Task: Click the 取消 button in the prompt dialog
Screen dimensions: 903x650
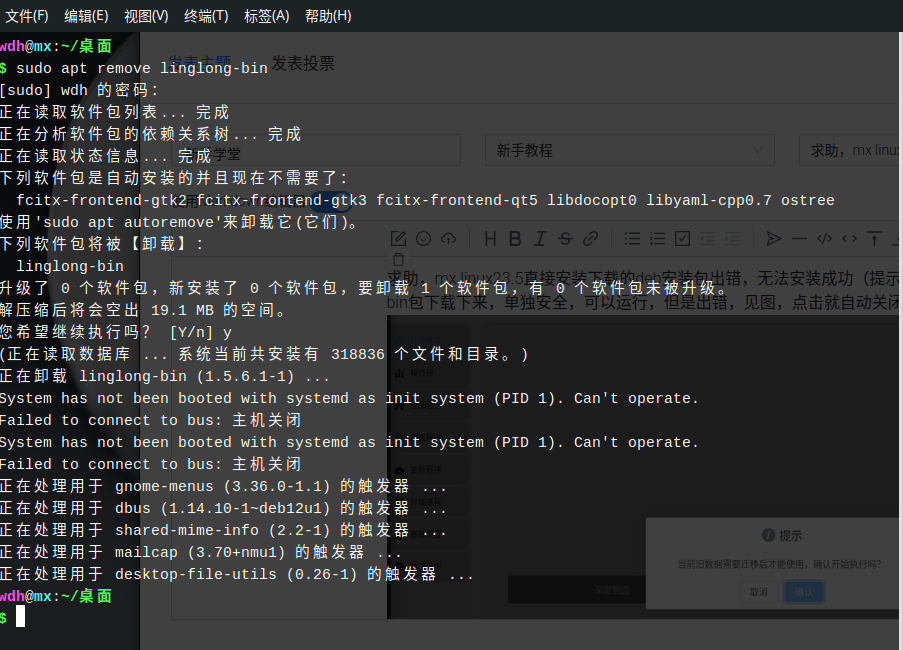Action: [758, 591]
